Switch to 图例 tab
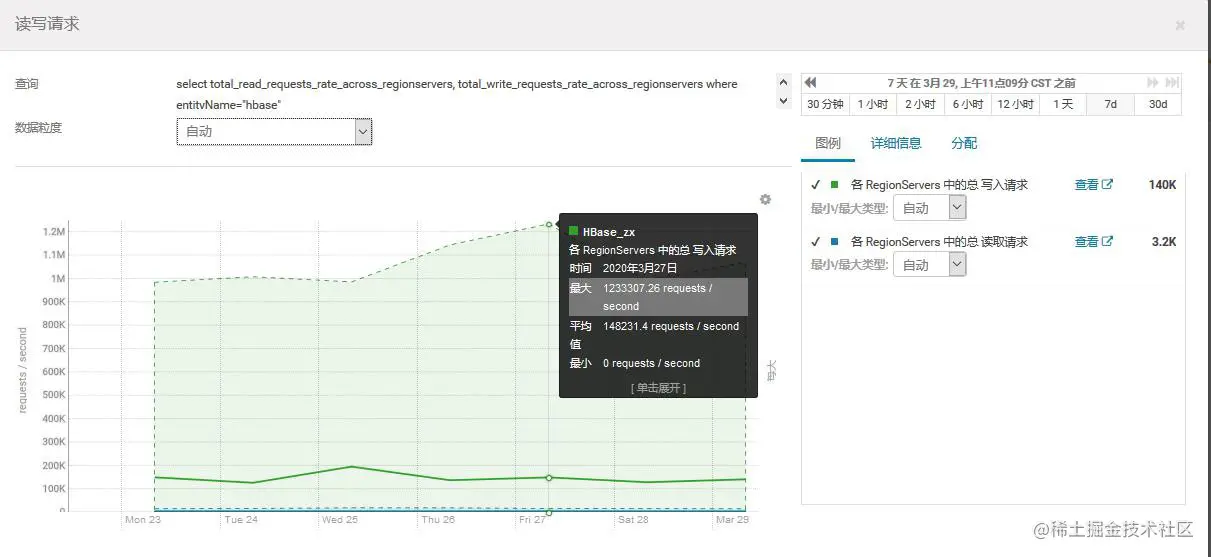Screen dimensions: 1211x557 pyautogui.click(x=828, y=143)
